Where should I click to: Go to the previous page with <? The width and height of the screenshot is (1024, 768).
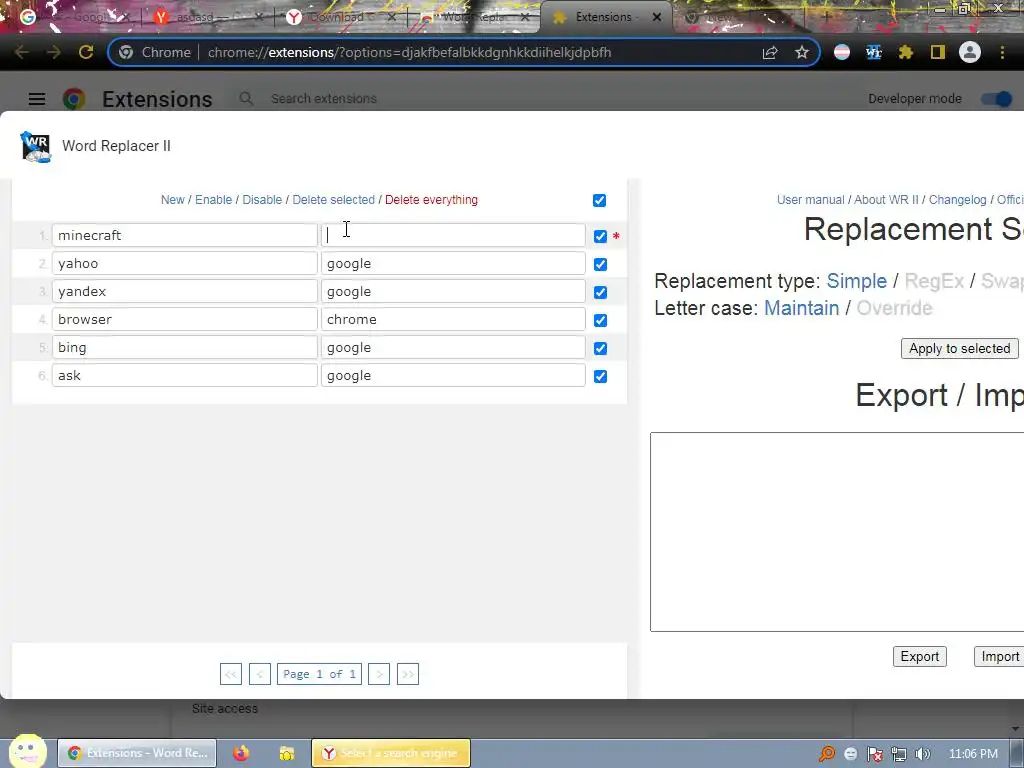259,674
